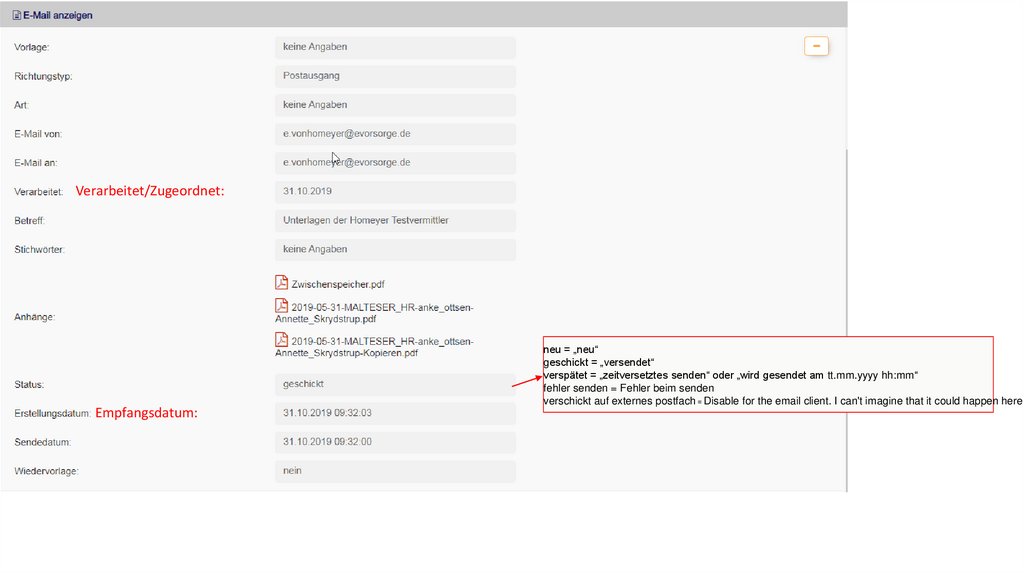The height and width of the screenshot is (574, 1024).
Task: Click the Stichwörter field
Action: 395,250
